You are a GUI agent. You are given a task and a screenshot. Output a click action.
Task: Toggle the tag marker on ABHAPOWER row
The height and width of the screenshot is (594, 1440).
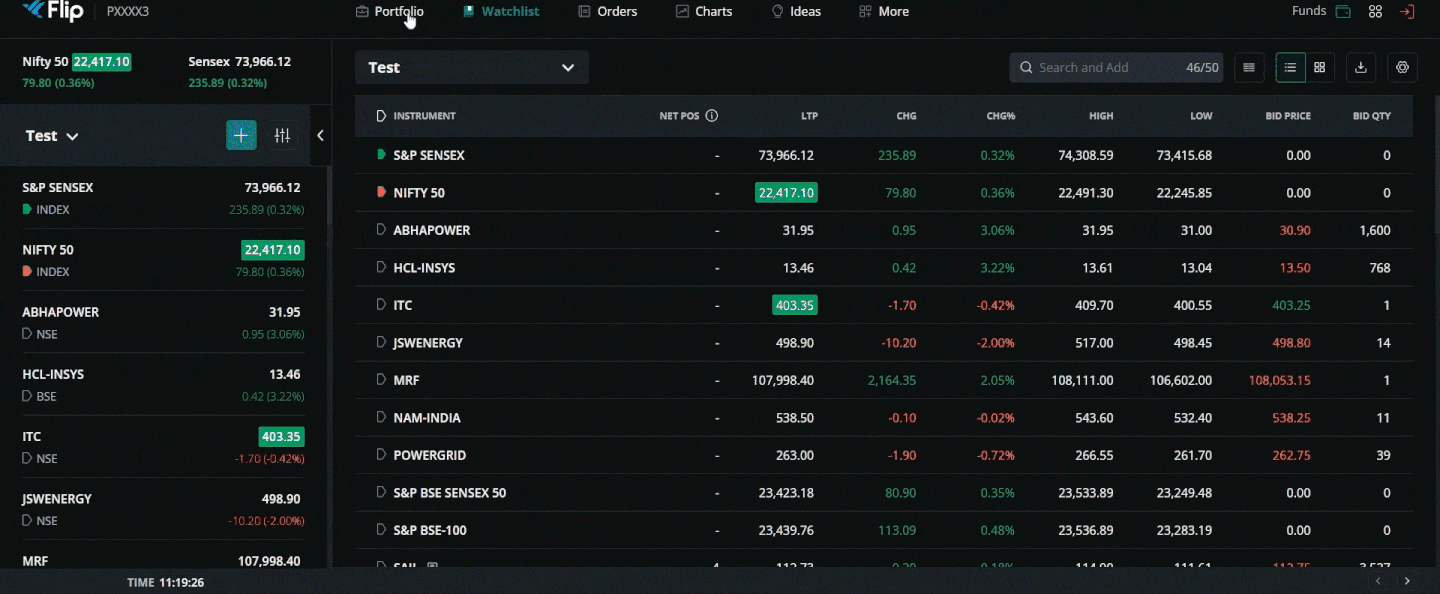point(380,230)
